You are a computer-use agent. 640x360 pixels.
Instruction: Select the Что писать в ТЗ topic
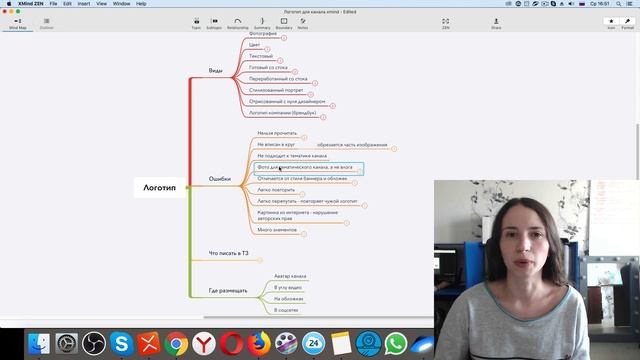point(228,253)
